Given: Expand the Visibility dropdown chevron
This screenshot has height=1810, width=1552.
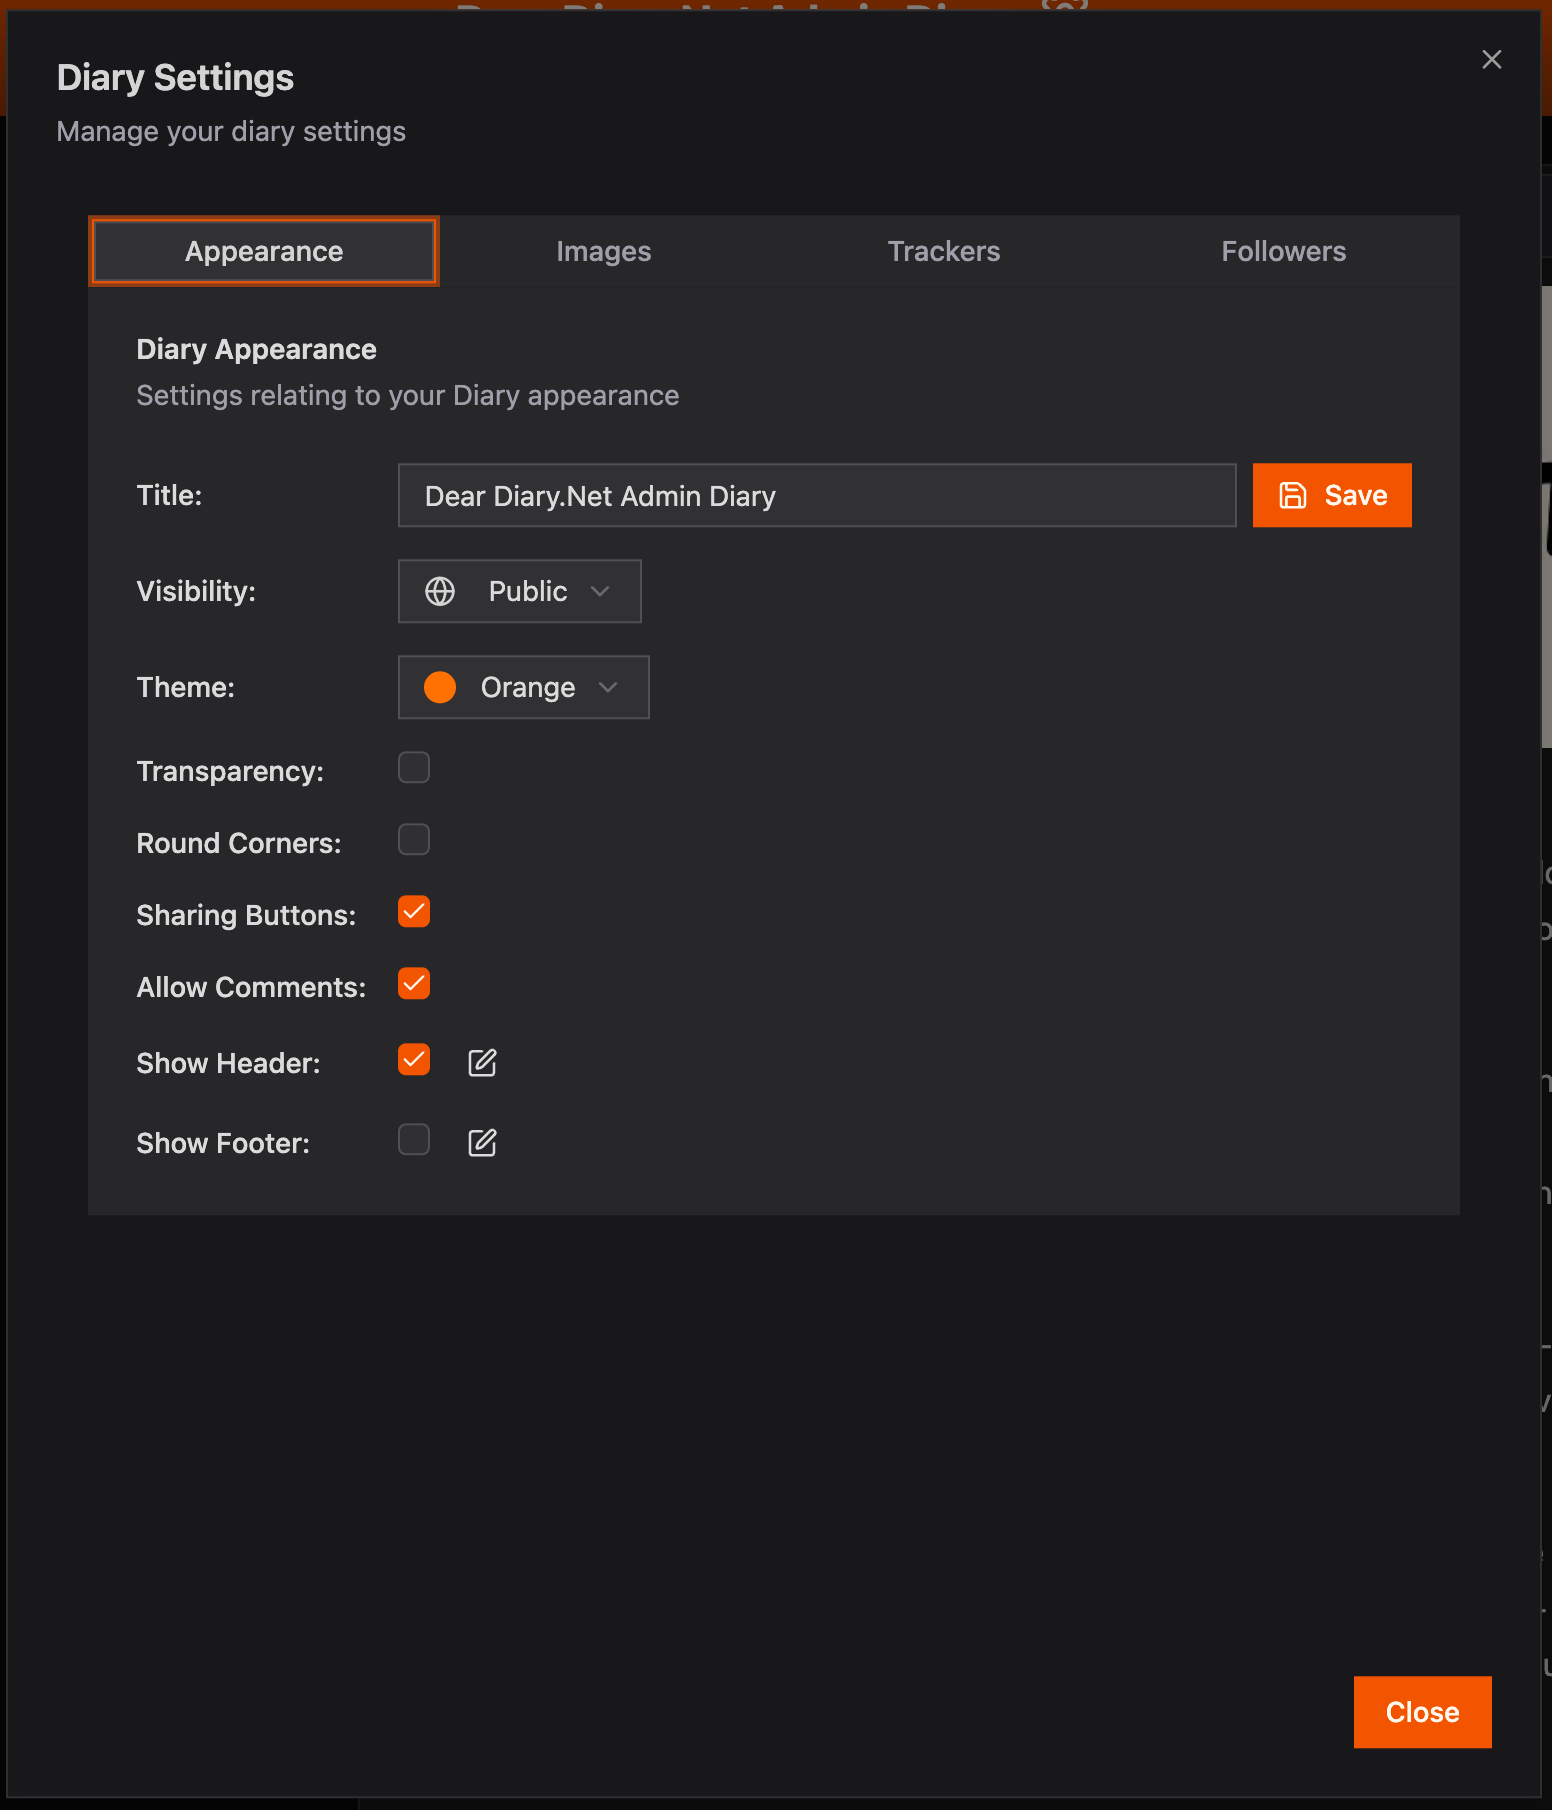Looking at the screenshot, I should 600,591.
